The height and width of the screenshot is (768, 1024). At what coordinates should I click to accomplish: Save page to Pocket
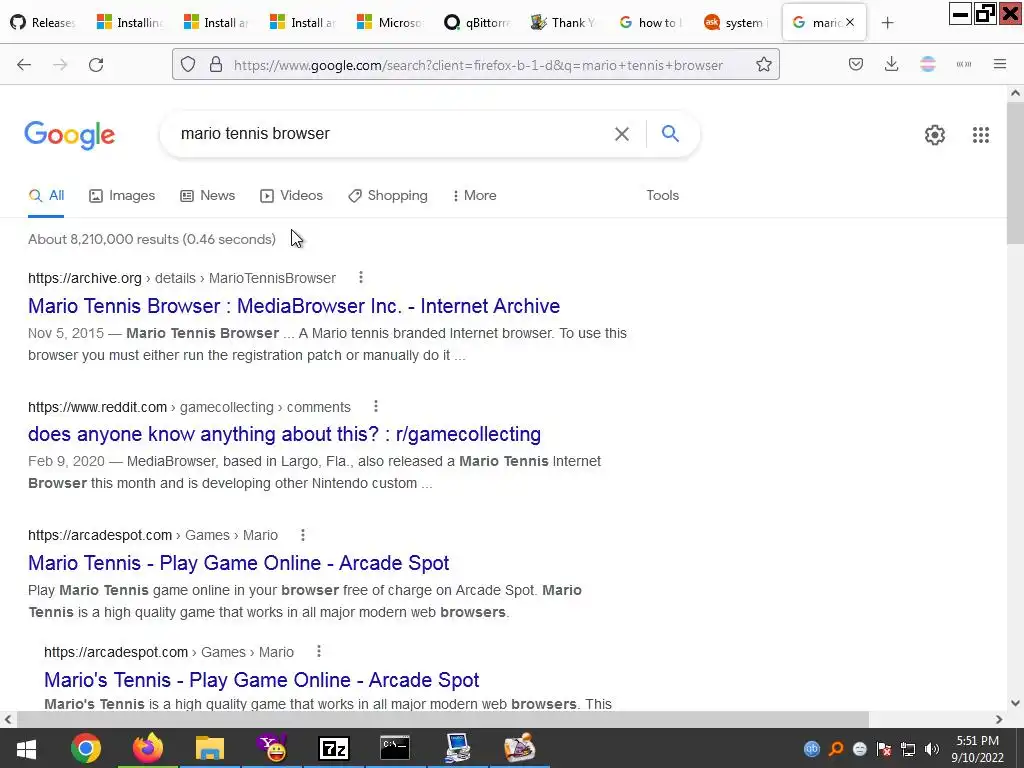point(856,64)
